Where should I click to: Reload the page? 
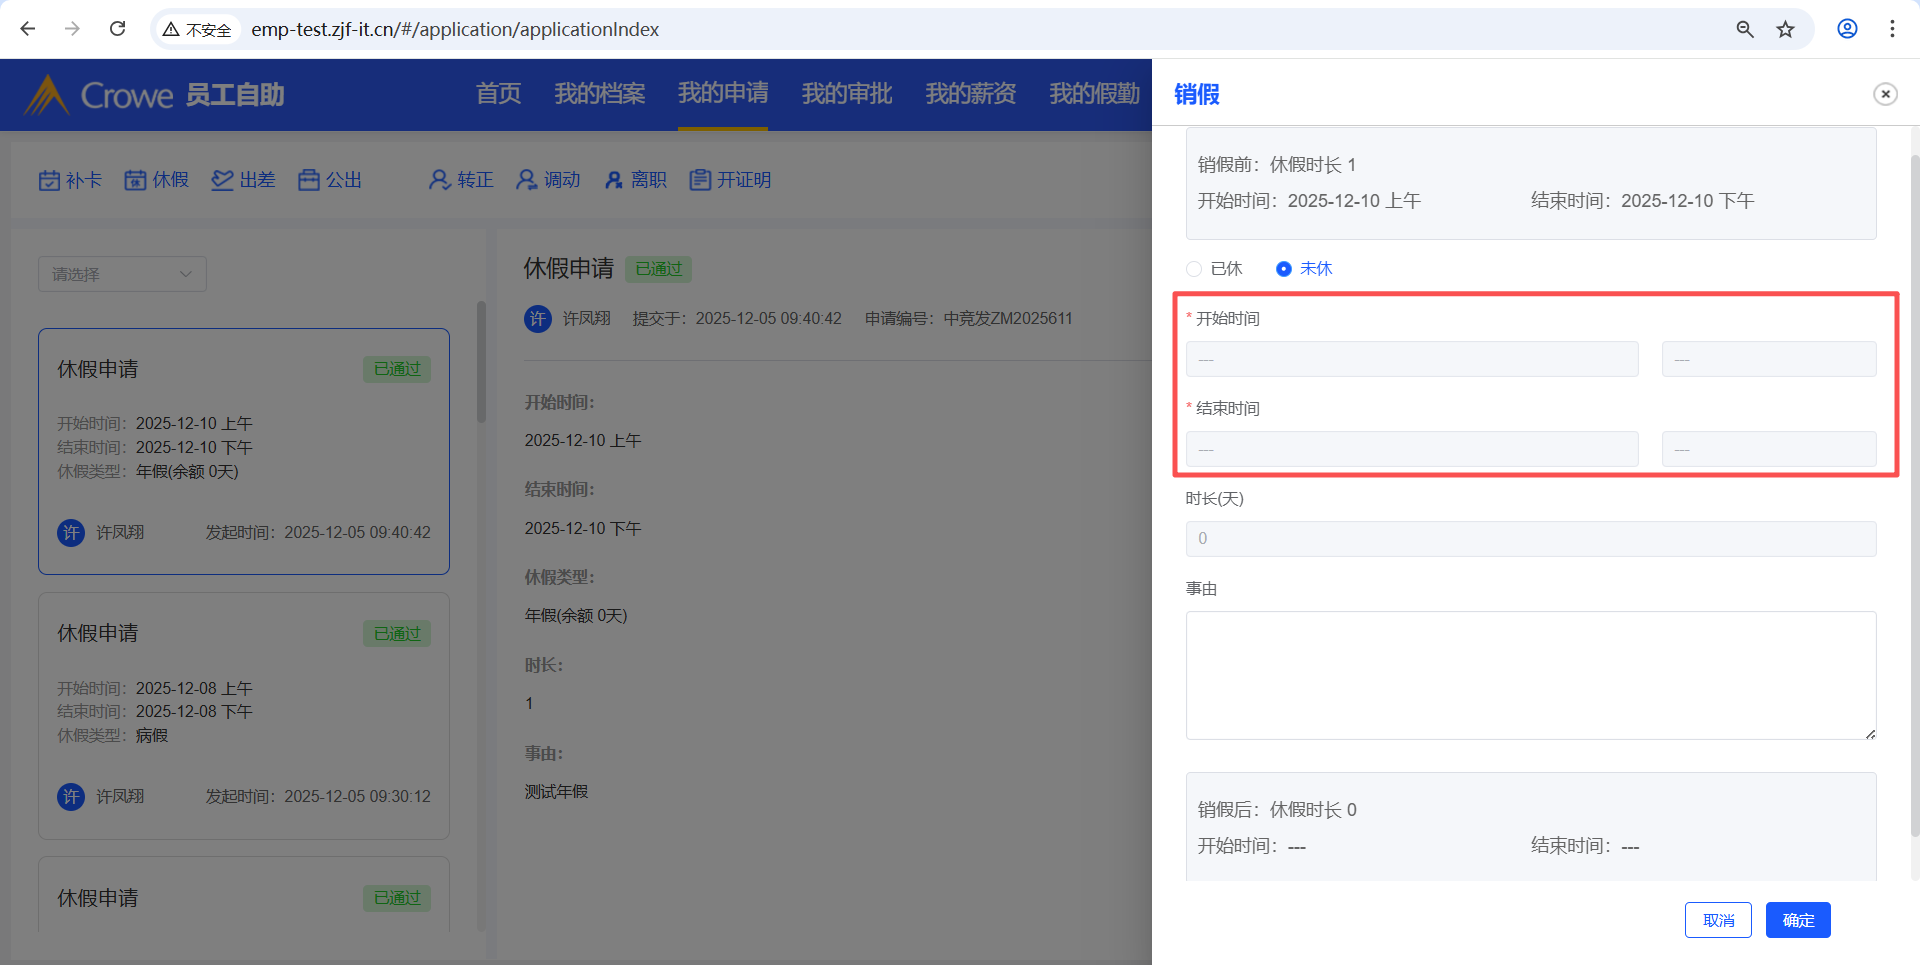point(117,29)
